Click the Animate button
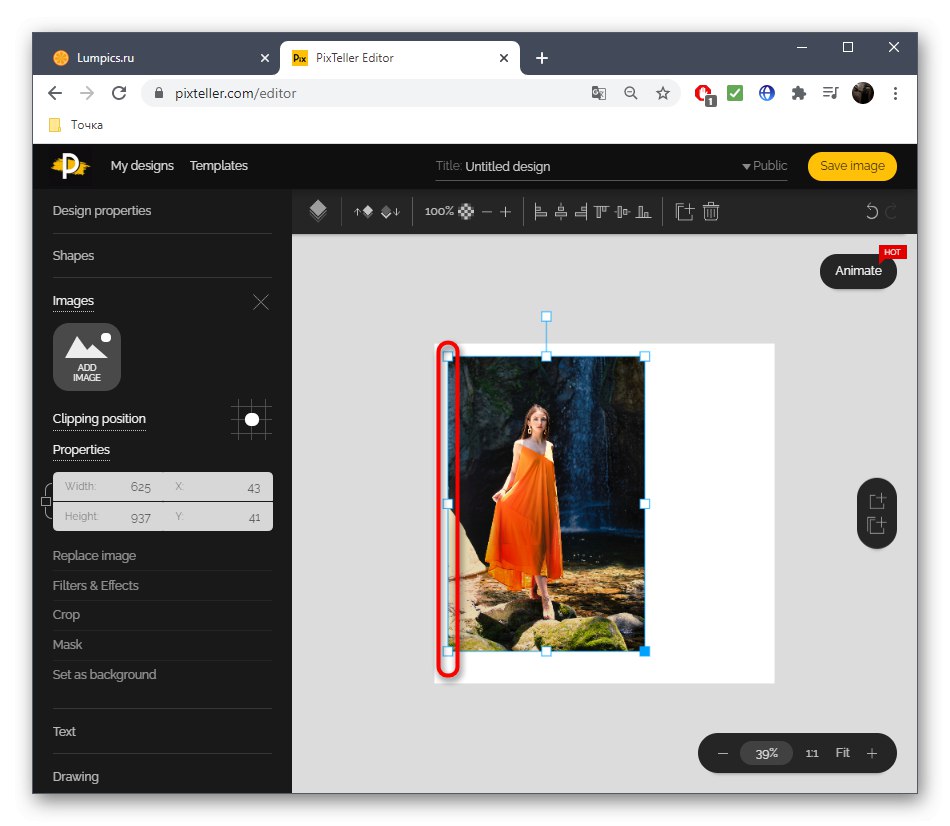 click(857, 271)
